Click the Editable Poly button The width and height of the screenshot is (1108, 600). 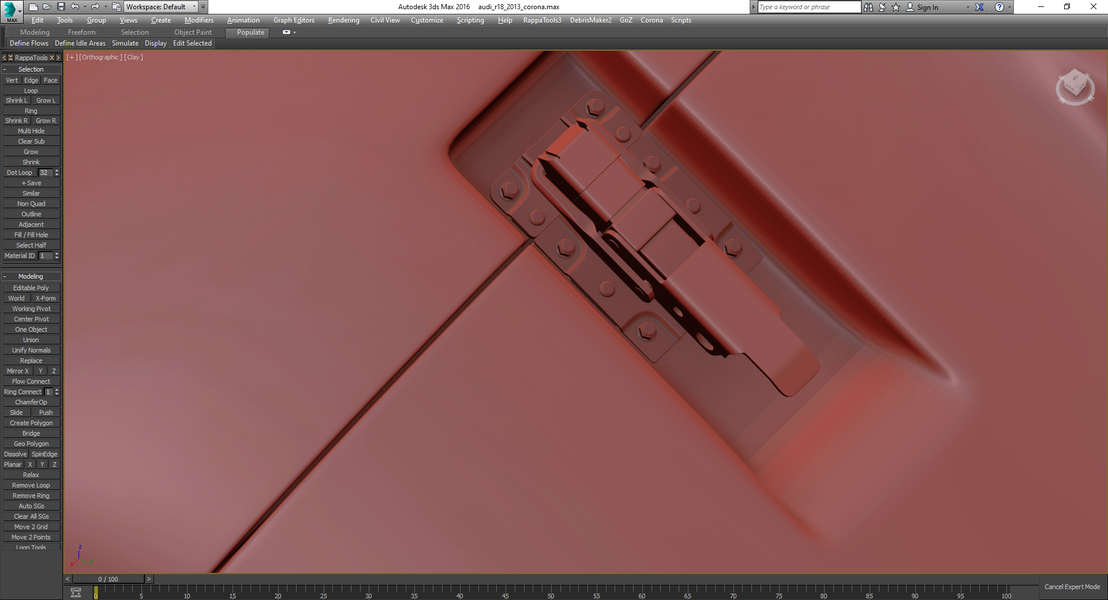tap(31, 288)
